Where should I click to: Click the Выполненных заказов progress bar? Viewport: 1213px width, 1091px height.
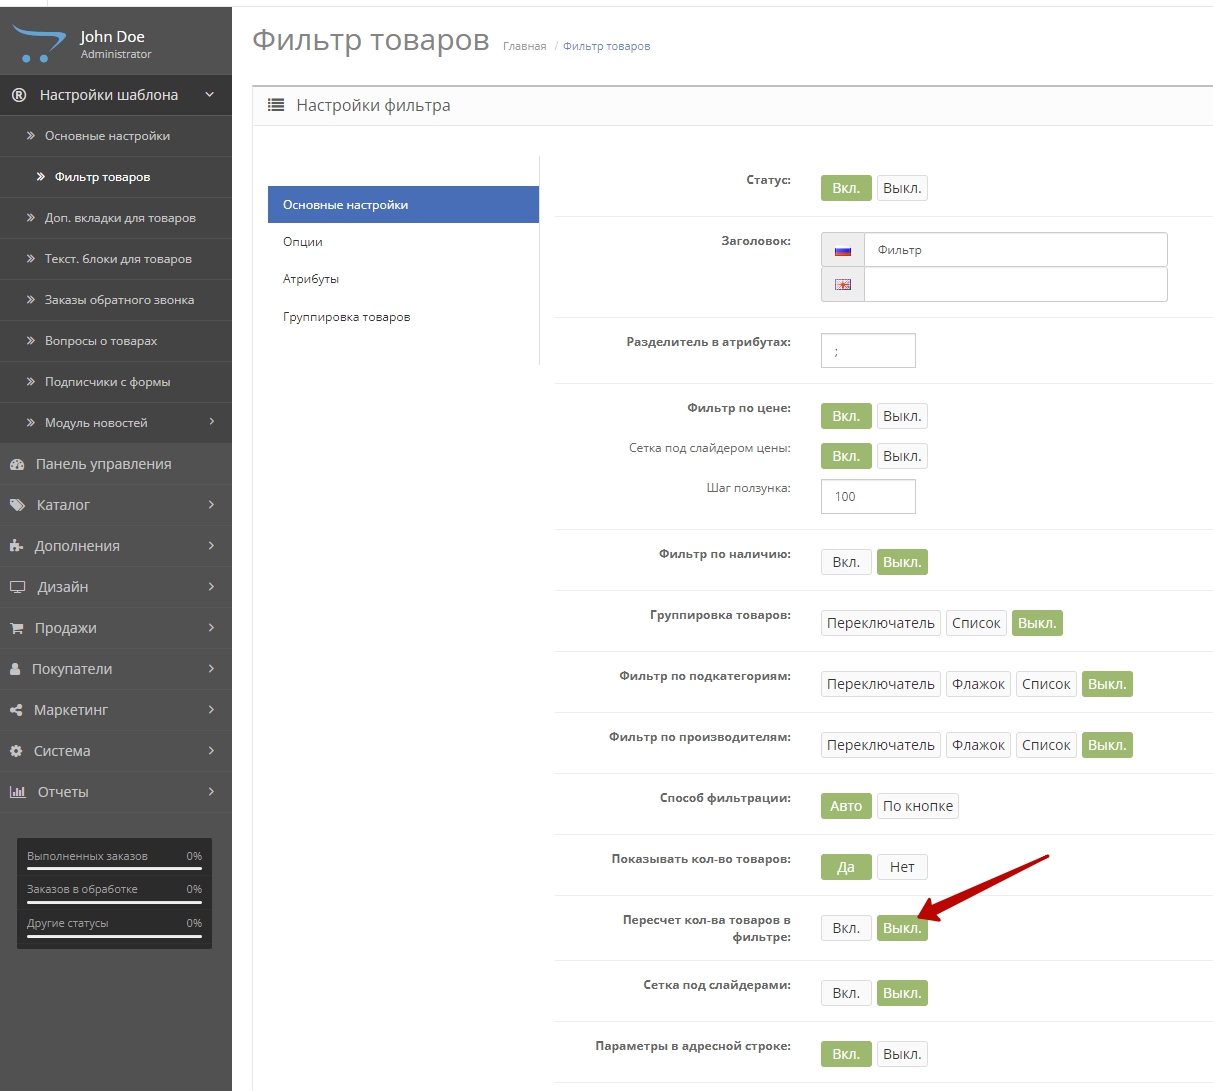tap(114, 869)
